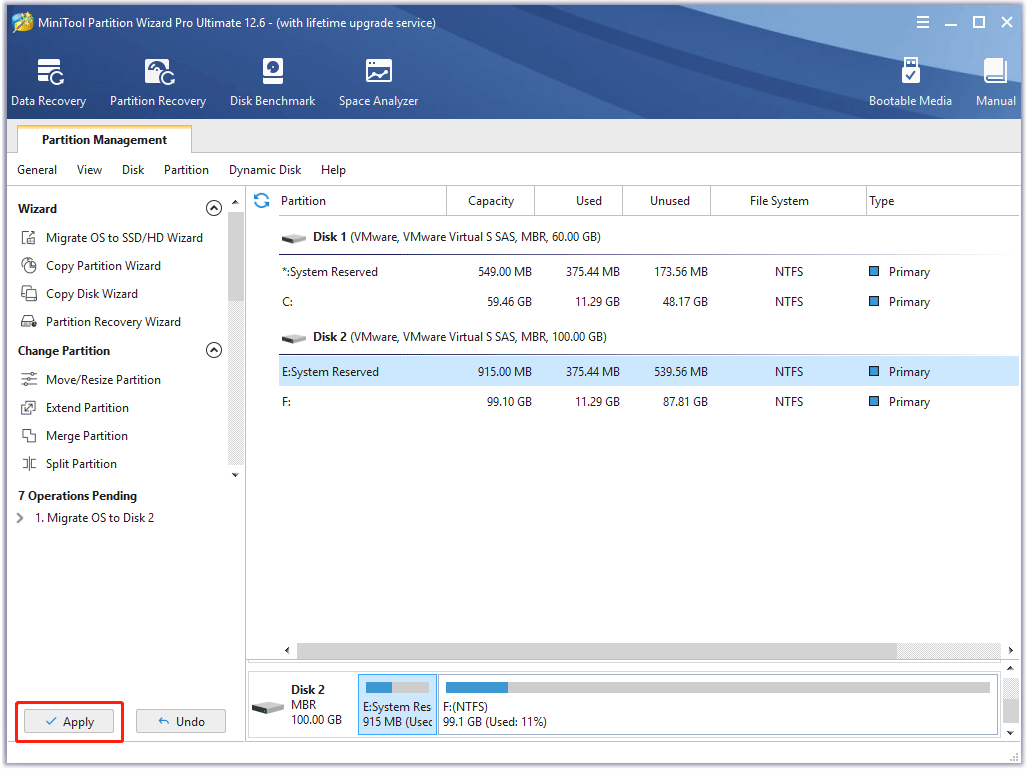Viewport: 1026px width, 770px height.
Task: Create Bootable Media
Action: click(x=910, y=82)
